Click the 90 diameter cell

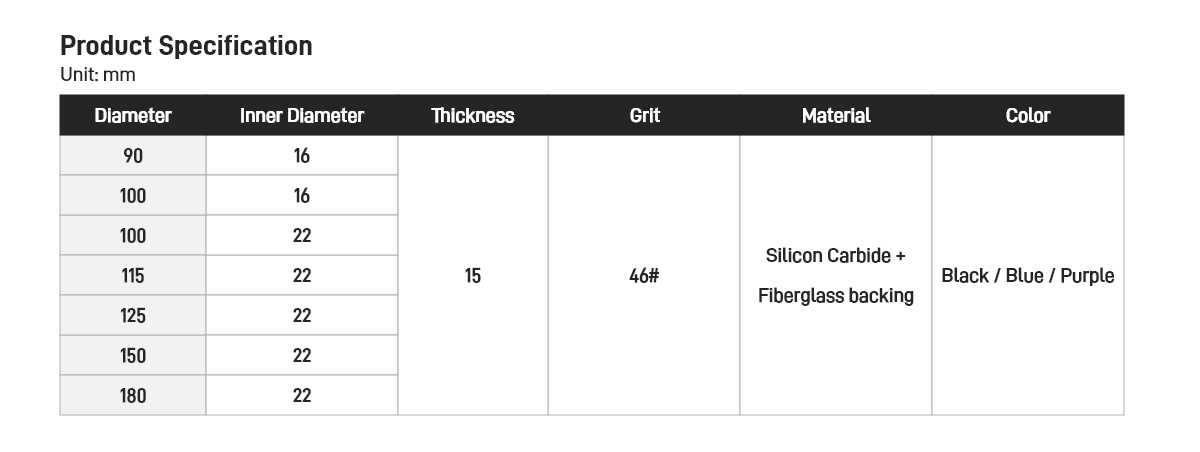pos(133,156)
